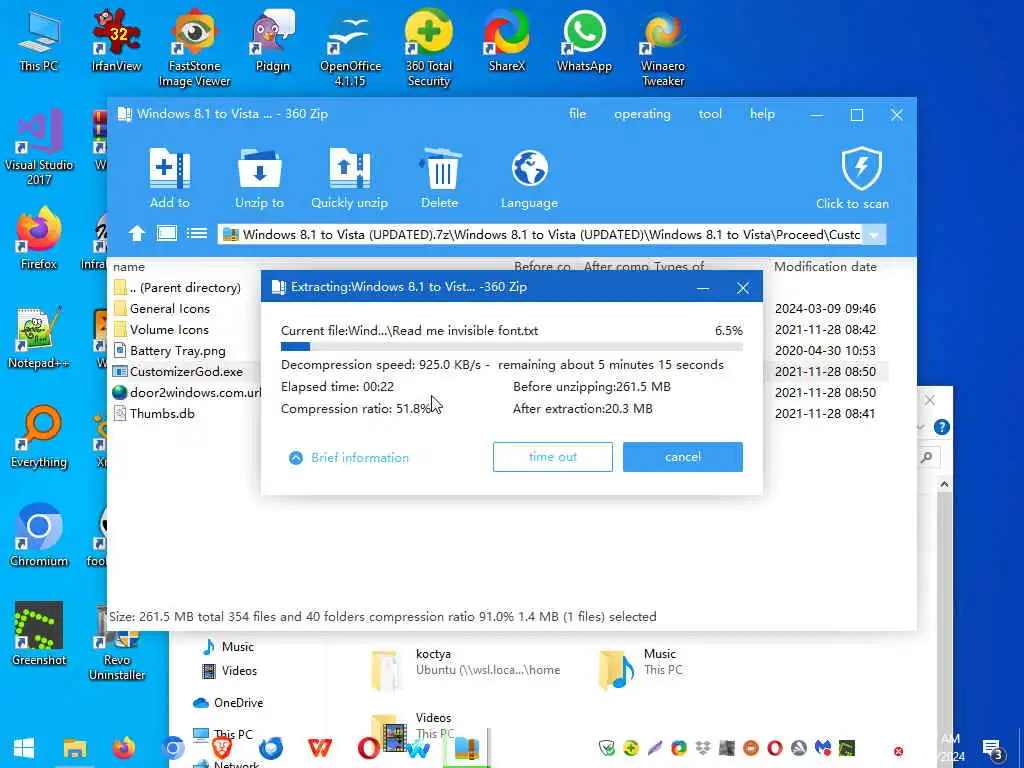The height and width of the screenshot is (768, 1024).
Task: Go up one directory with arrow icon
Action: [136, 233]
